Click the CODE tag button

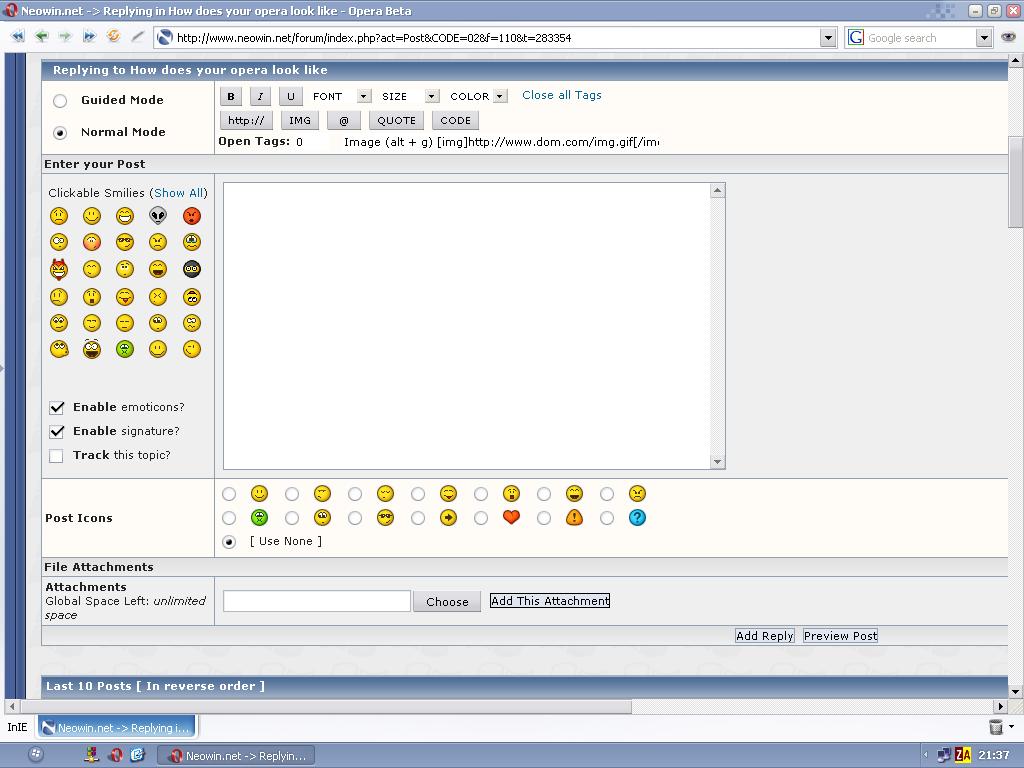point(455,120)
